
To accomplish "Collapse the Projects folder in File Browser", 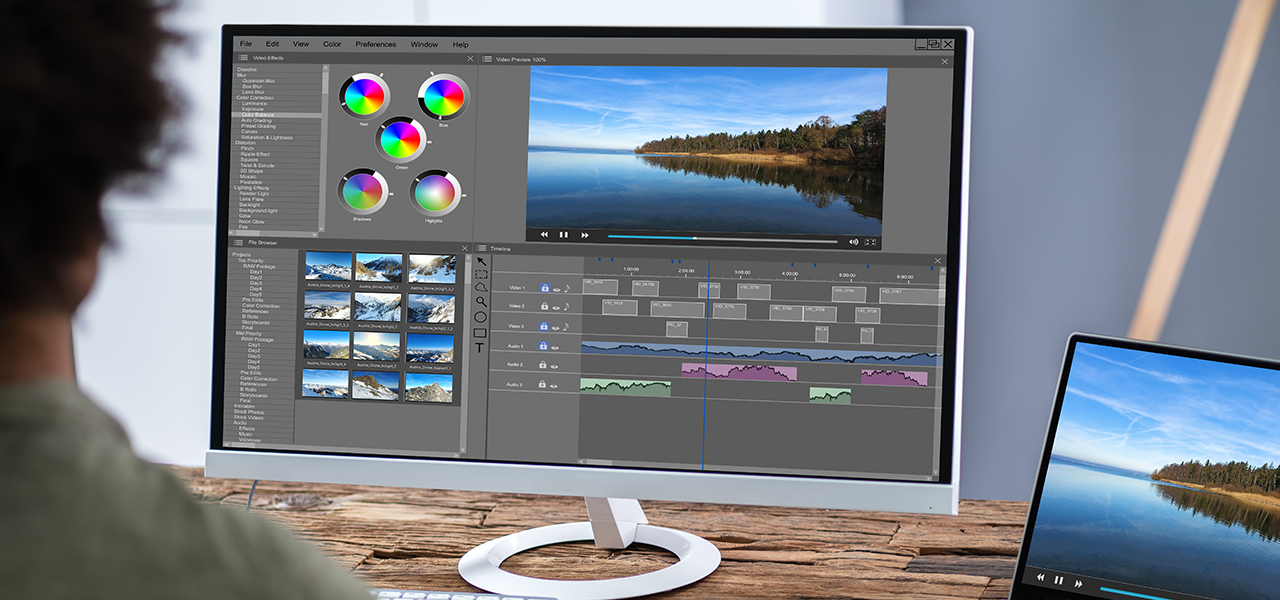I will (x=241, y=254).
